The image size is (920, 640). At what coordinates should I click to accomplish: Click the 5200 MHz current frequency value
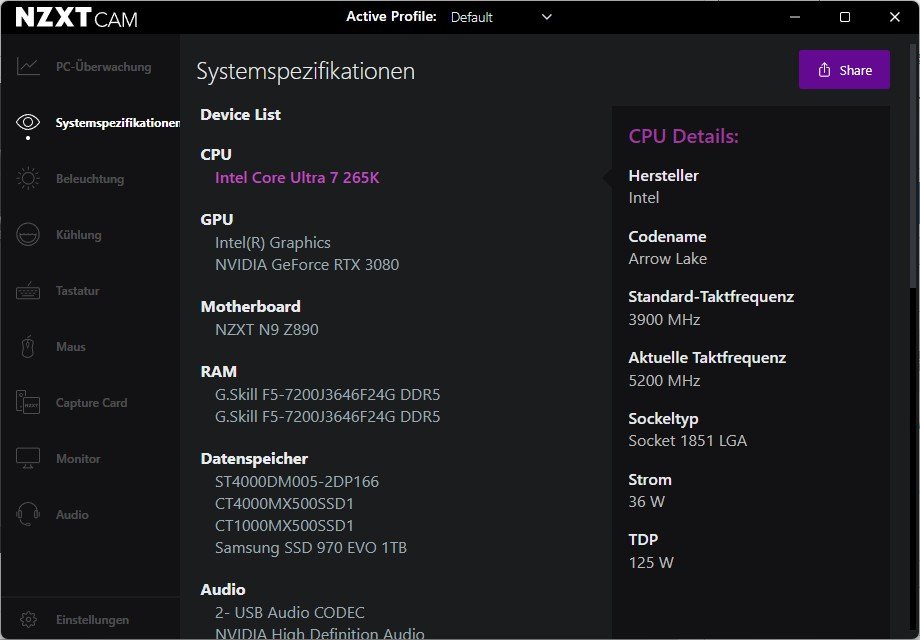[x=664, y=381]
